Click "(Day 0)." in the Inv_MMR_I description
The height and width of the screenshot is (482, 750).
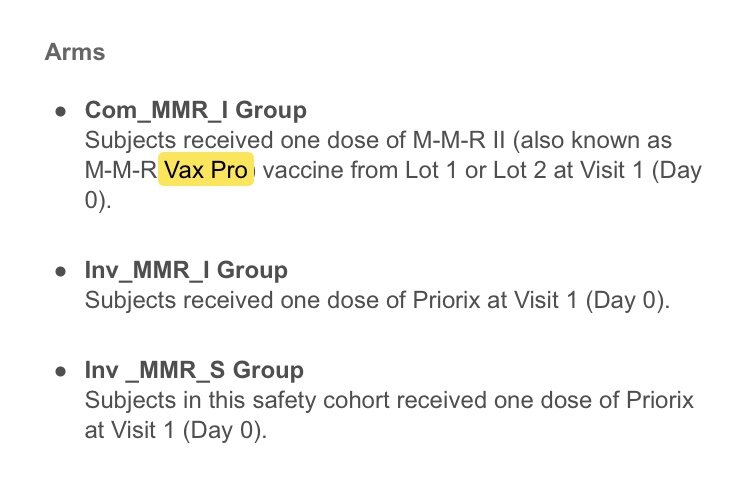[628, 300]
